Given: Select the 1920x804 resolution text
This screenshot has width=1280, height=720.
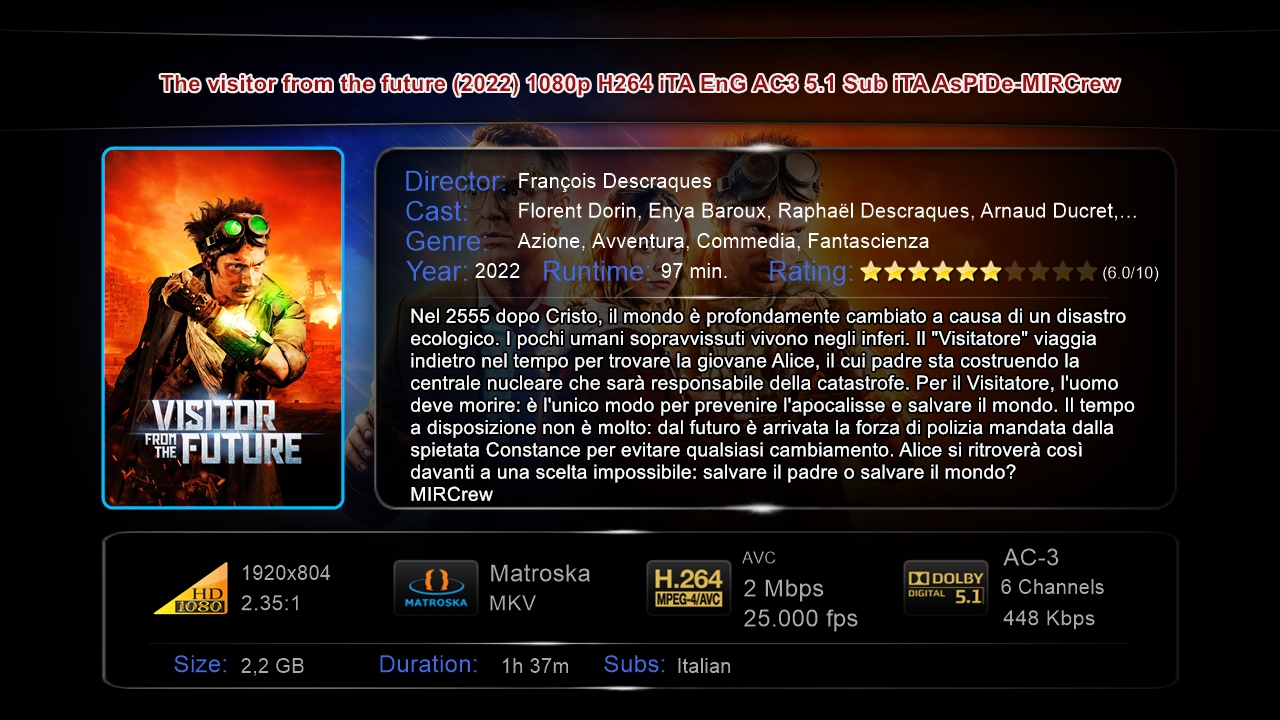Looking at the screenshot, I should pos(286,573).
